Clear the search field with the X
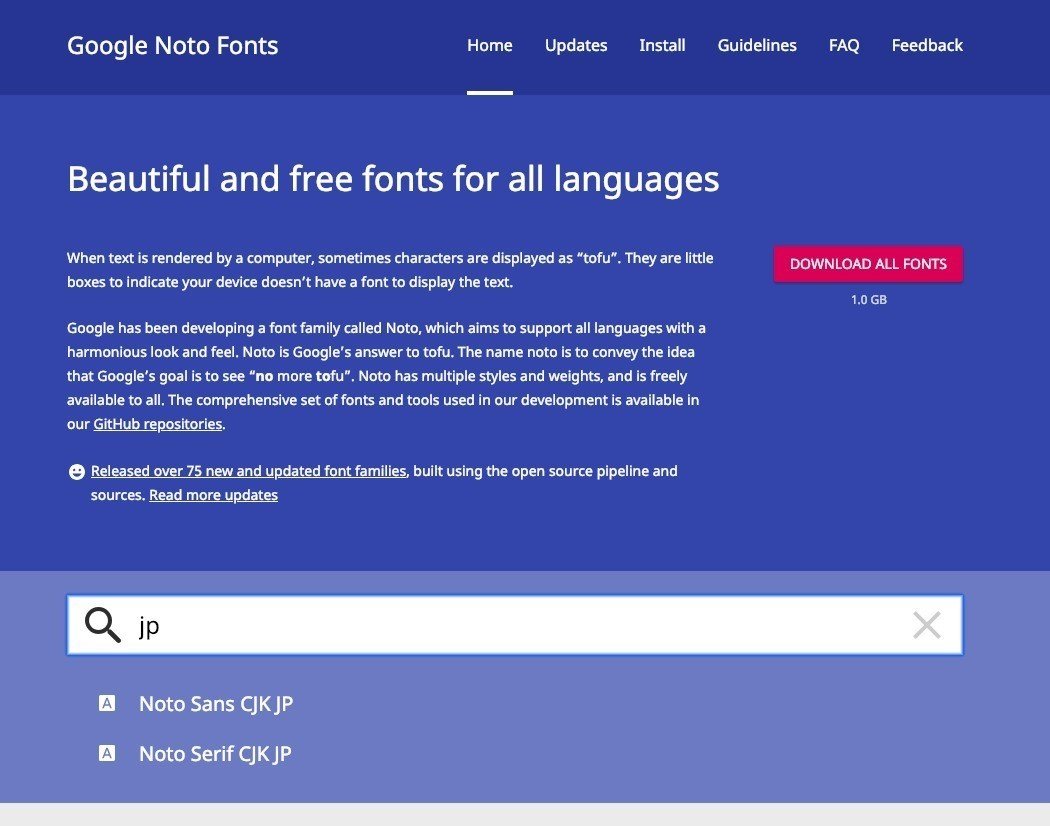 coord(927,625)
